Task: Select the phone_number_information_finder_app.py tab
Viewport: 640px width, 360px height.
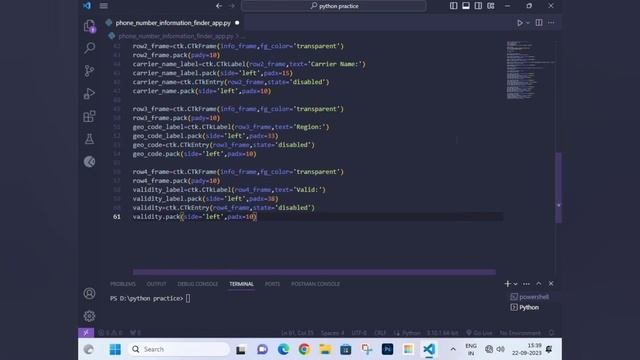Action: pos(173,23)
